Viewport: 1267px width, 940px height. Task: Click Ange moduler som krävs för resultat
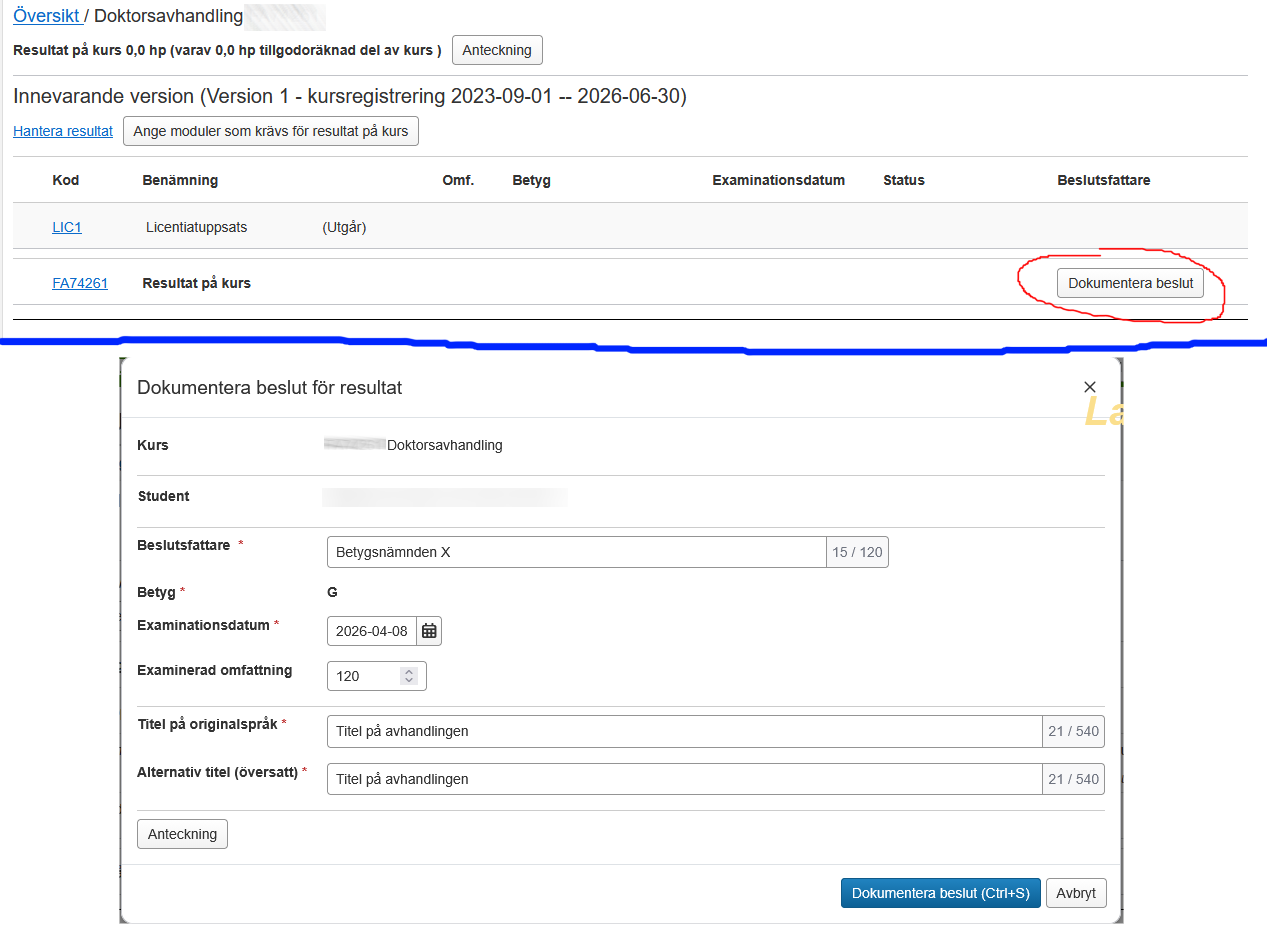[x=271, y=131]
